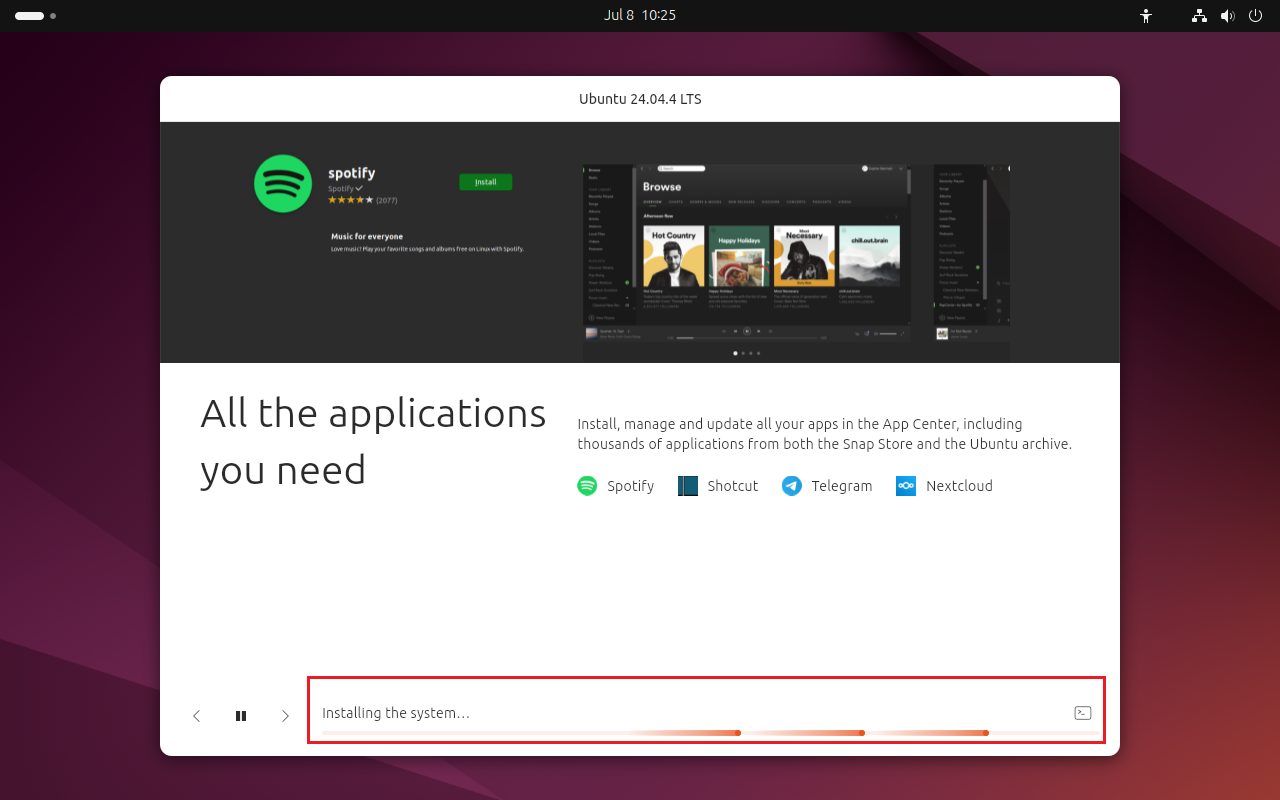Click the 'Ubuntu 24.04.4 LTS' window title

pyautogui.click(x=640, y=99)
